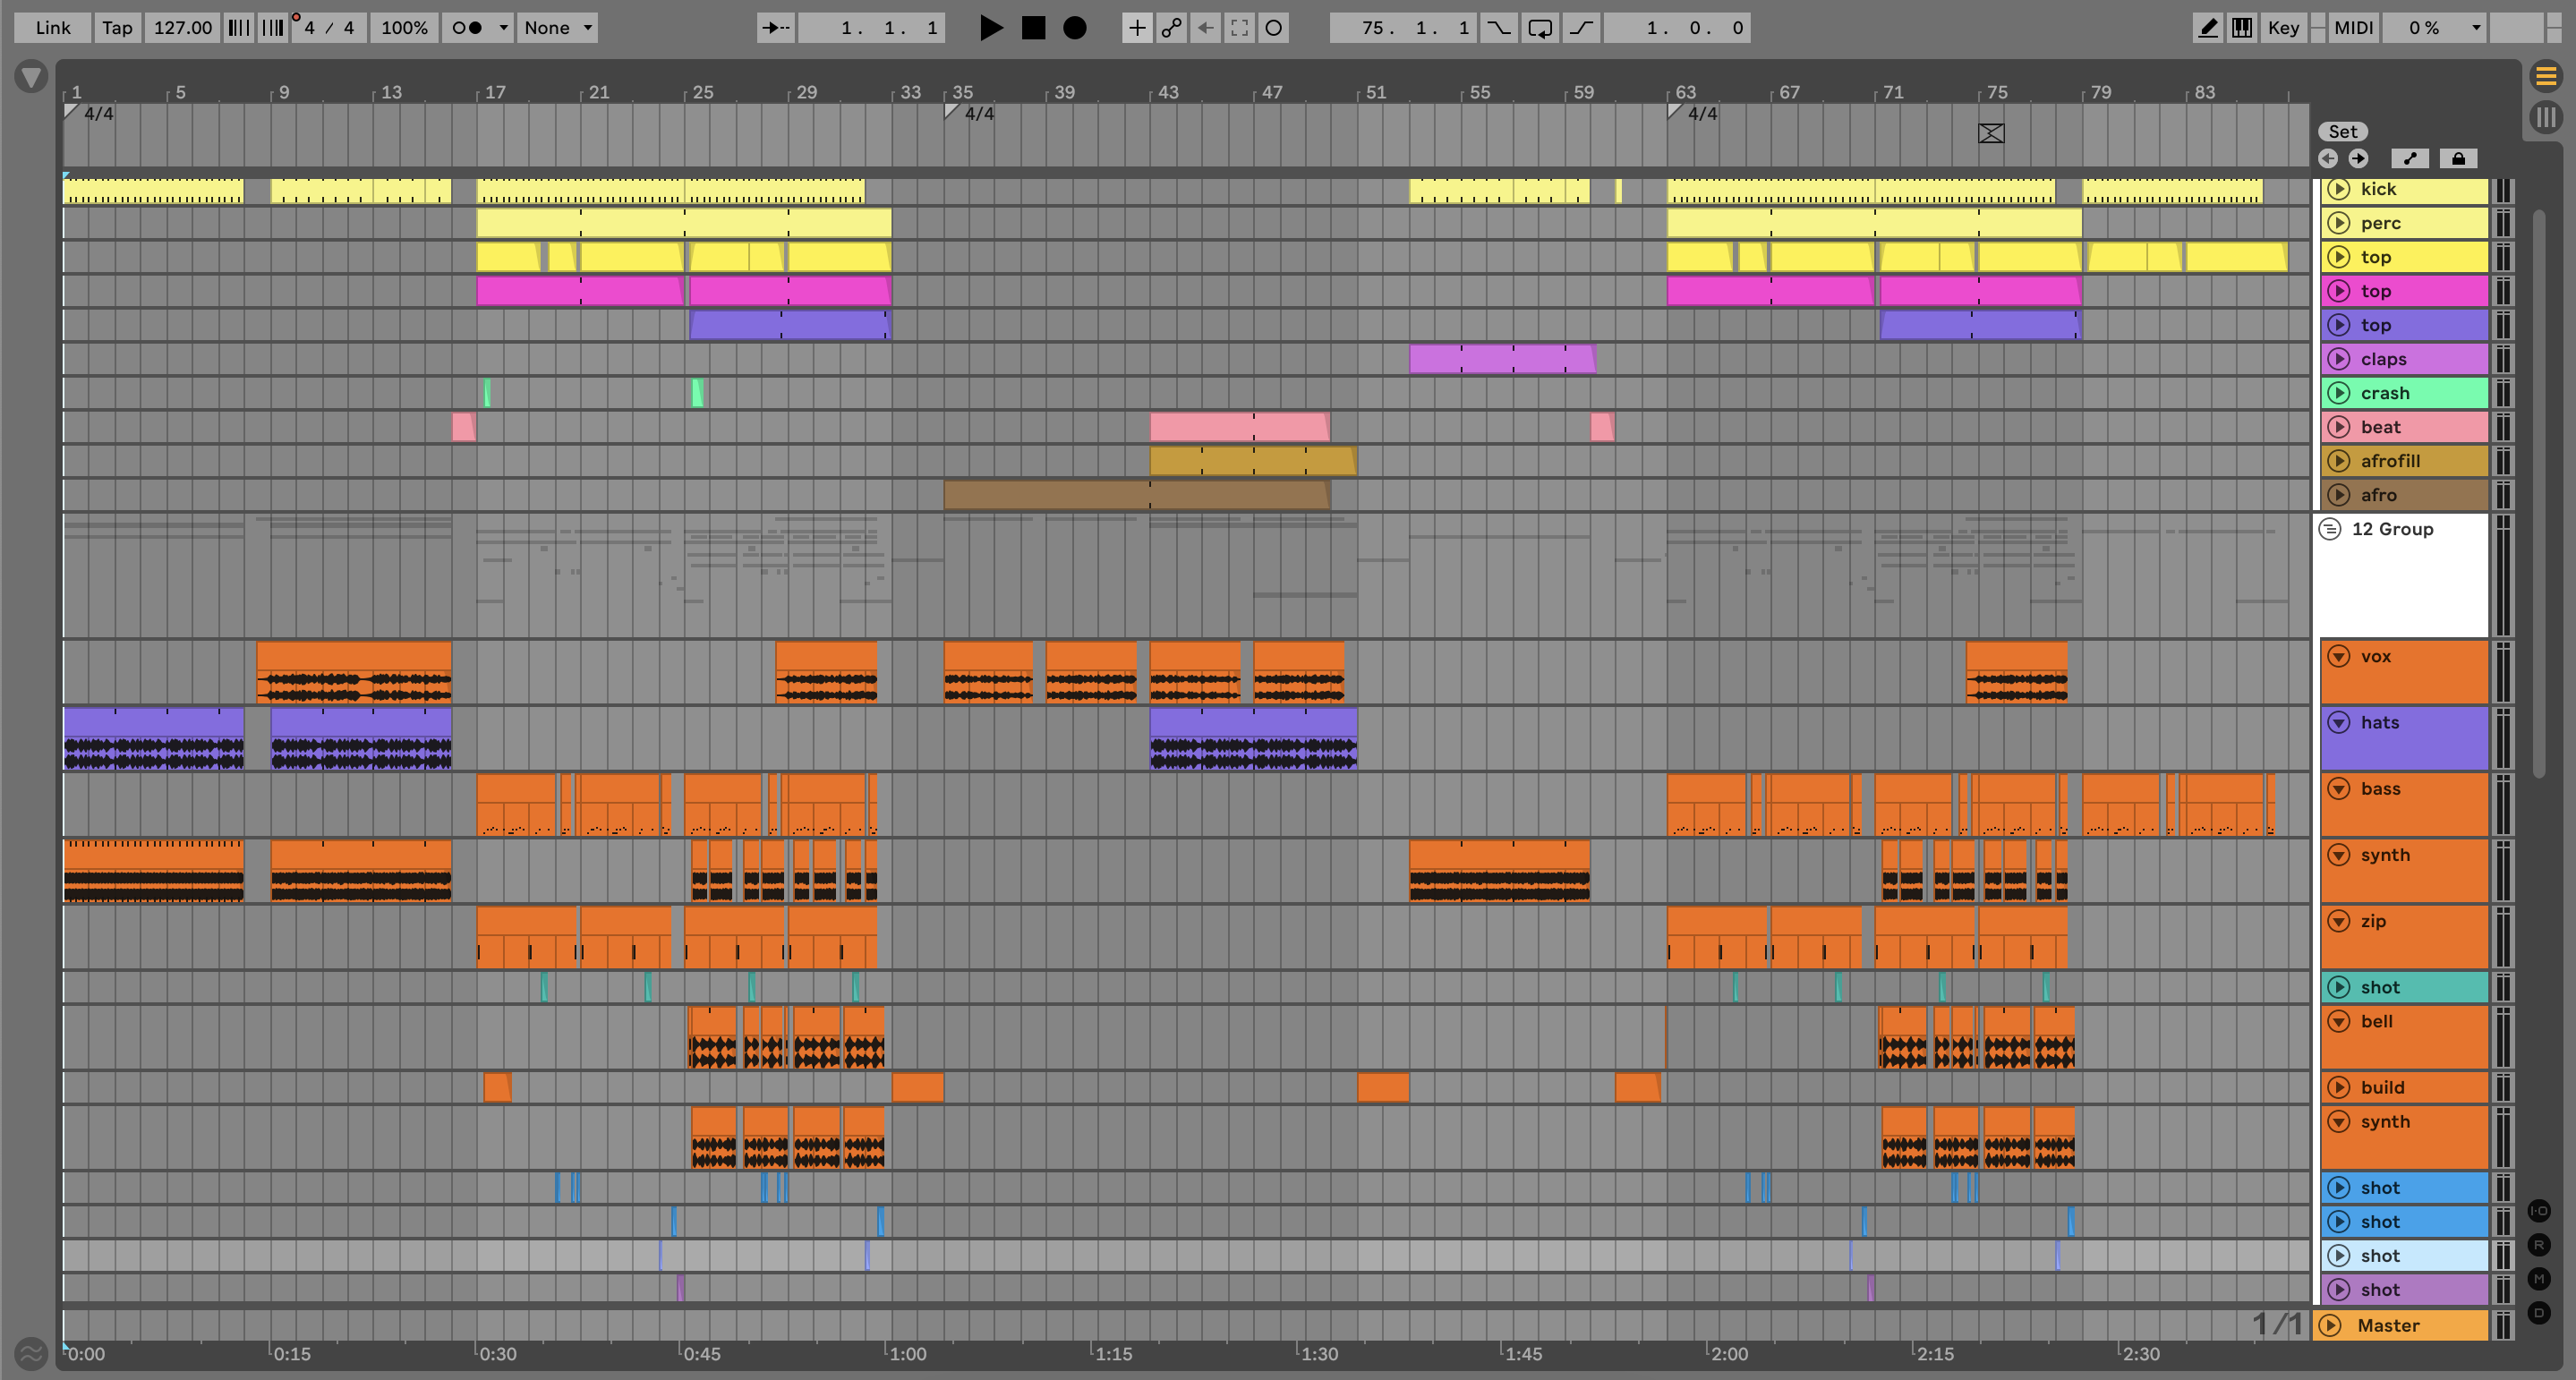Image resolution: width=2576 pixels, height=1380 pixels.
Task: Toggle Returns section R button
Action: (x=2539, y=1245)
